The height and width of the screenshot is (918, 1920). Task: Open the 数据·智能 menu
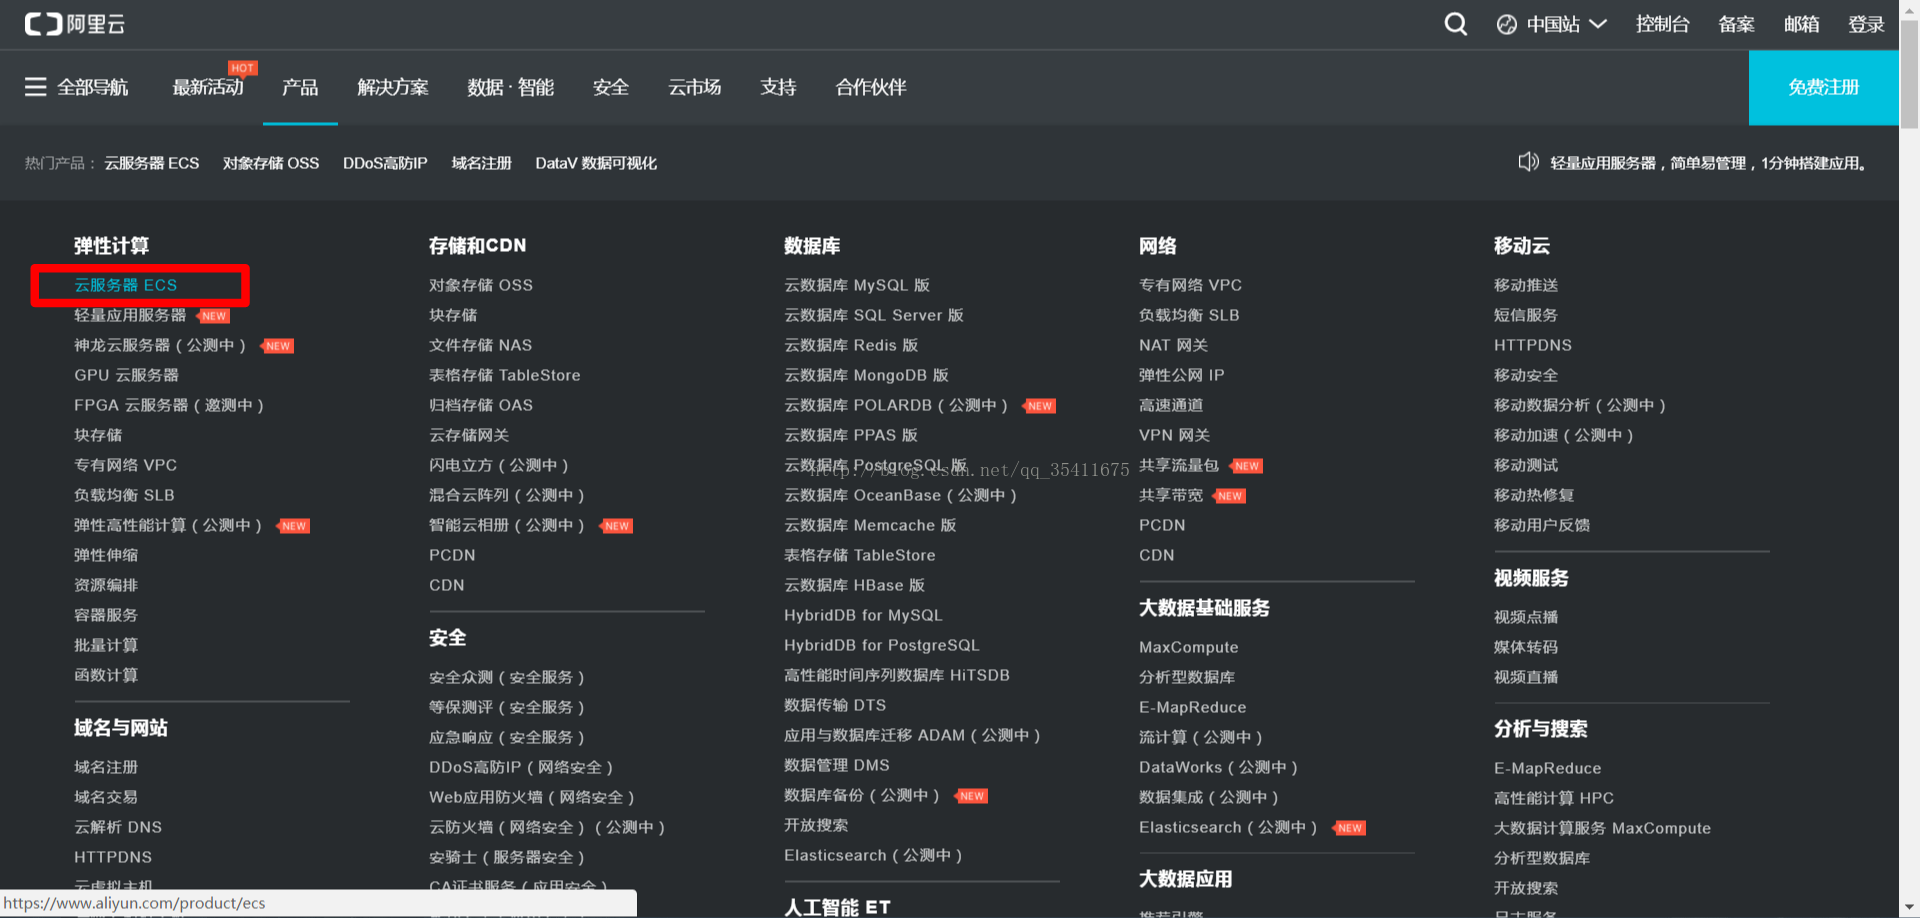click(x=510, y=87)
